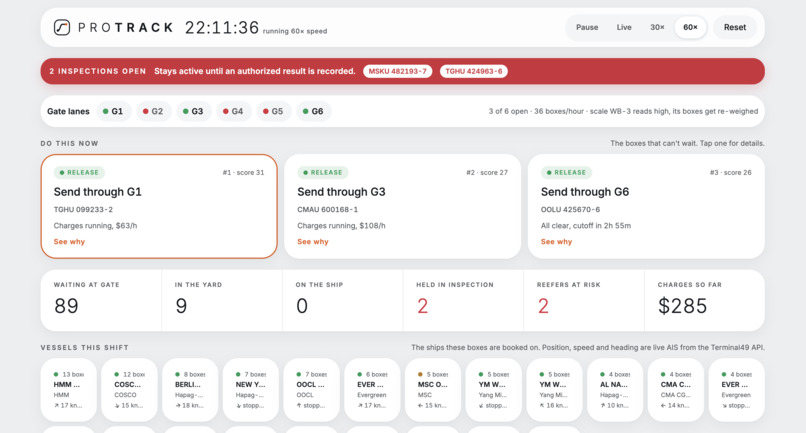Screen dimensions: 806x433
Task: Toggle gate lane G1
Action: [113, 111]
